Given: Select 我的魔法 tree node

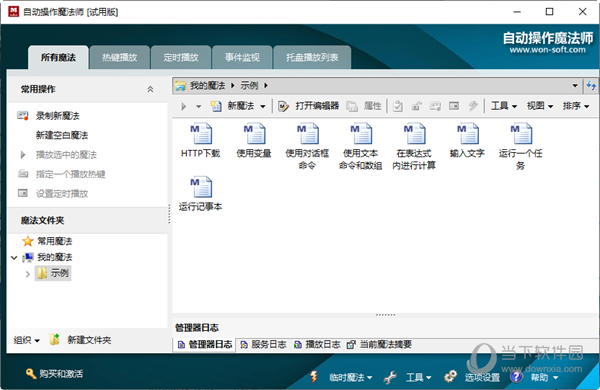Looking at the screenshot, I should click(47, 257).
